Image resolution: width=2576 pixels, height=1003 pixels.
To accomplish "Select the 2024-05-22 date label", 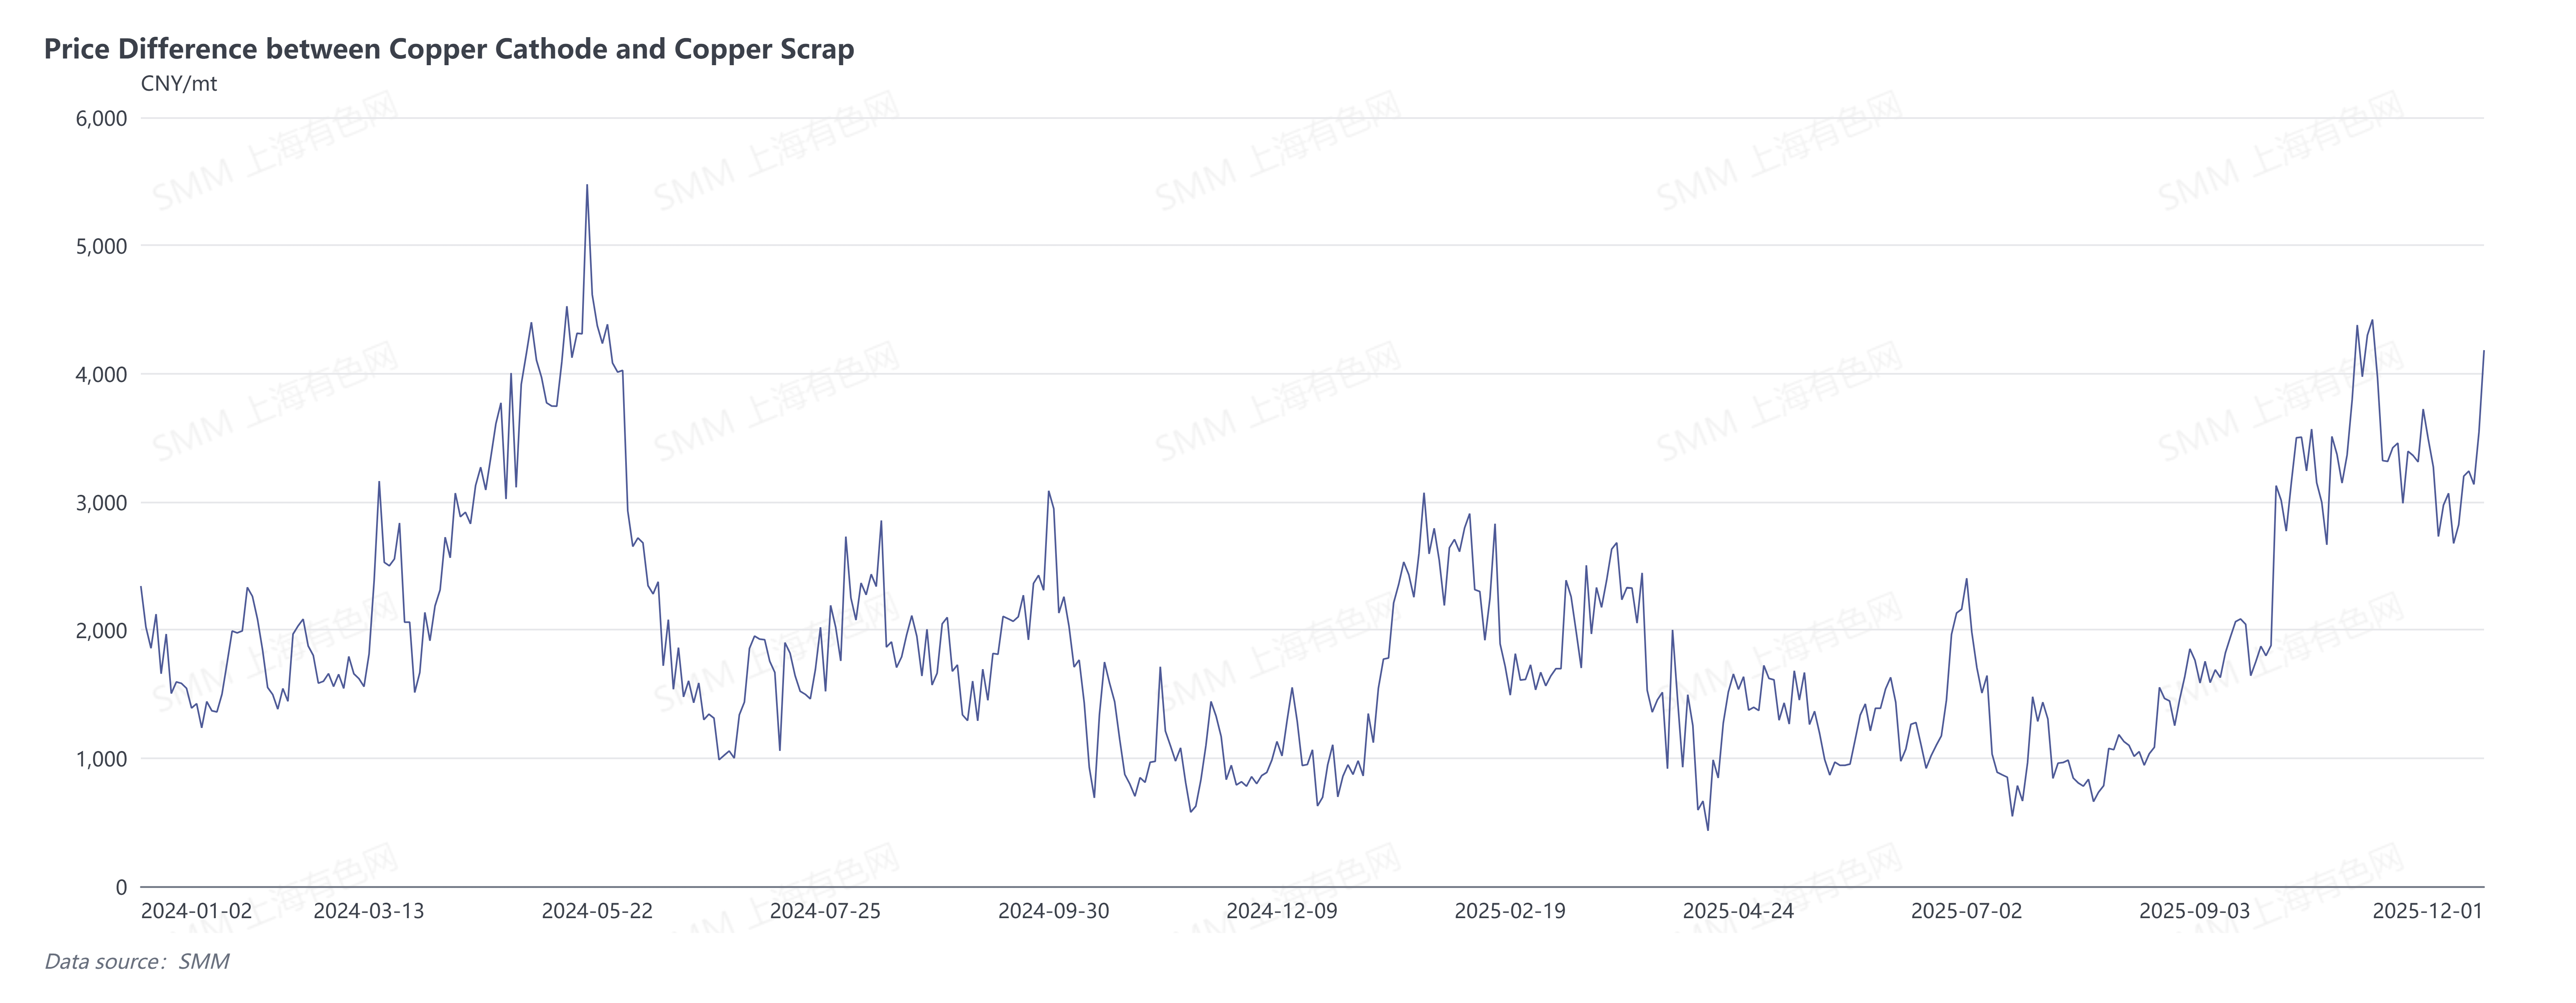I will coord(597,911).
